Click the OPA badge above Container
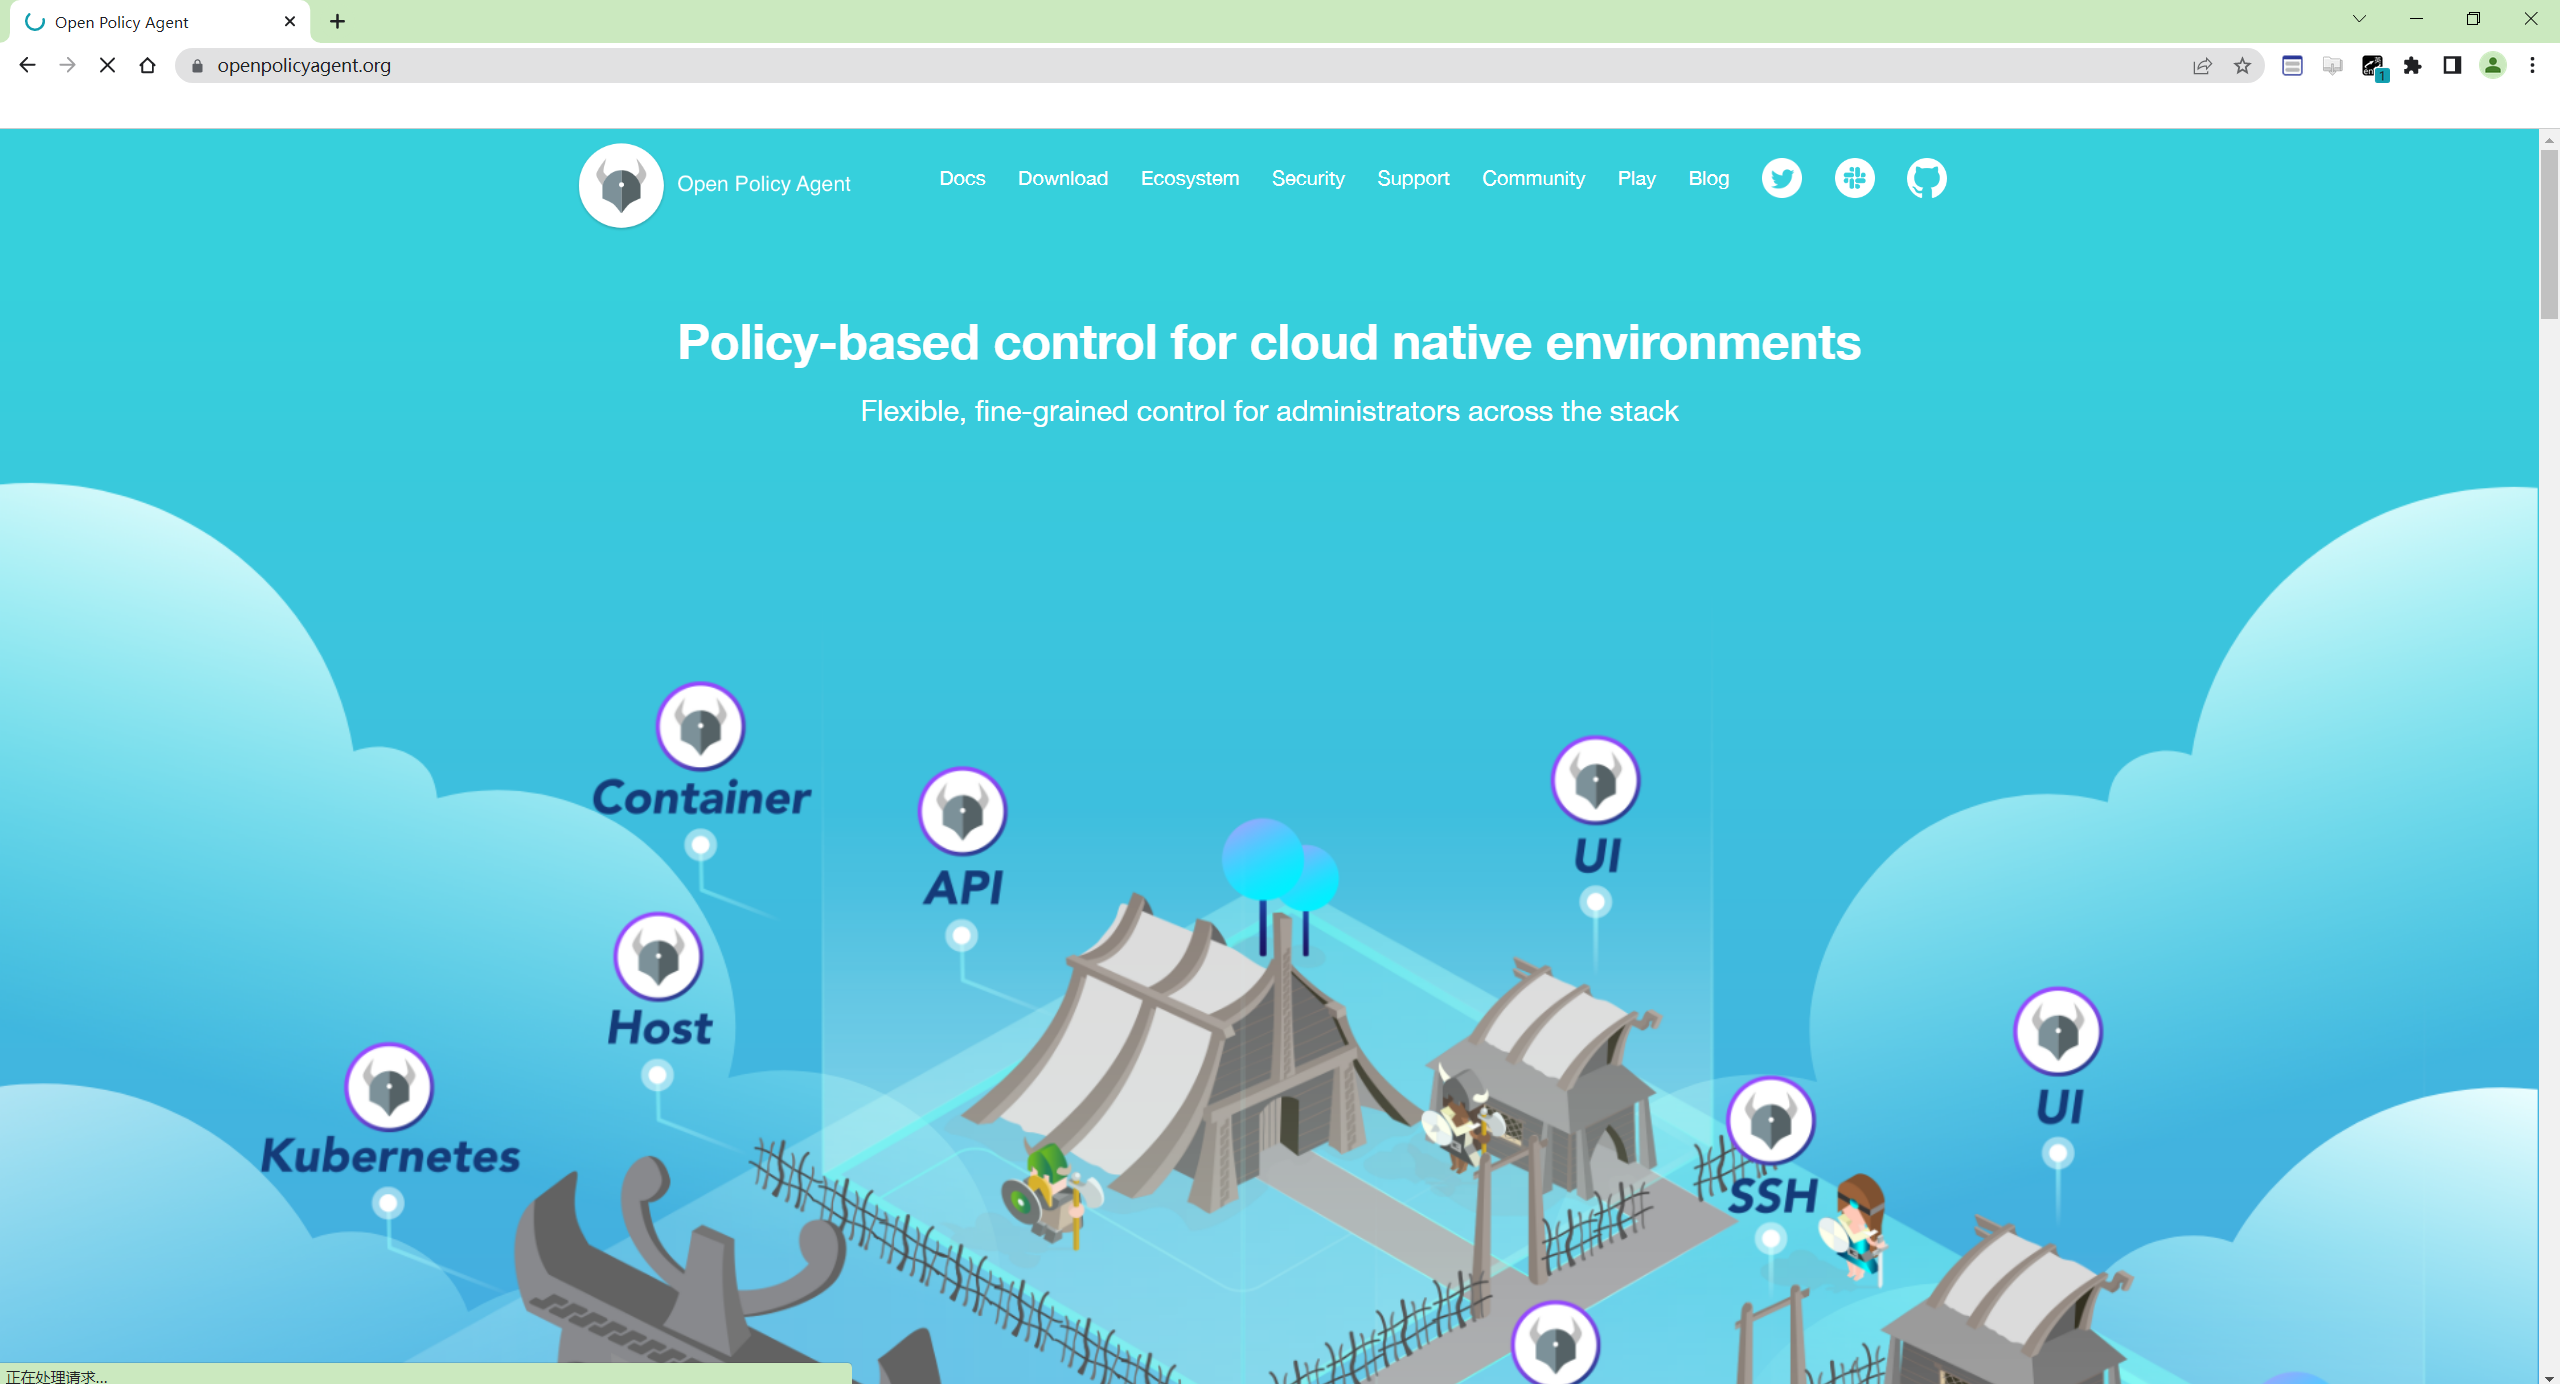The width and height of the screenshot is (2560, 1384). 700,726
